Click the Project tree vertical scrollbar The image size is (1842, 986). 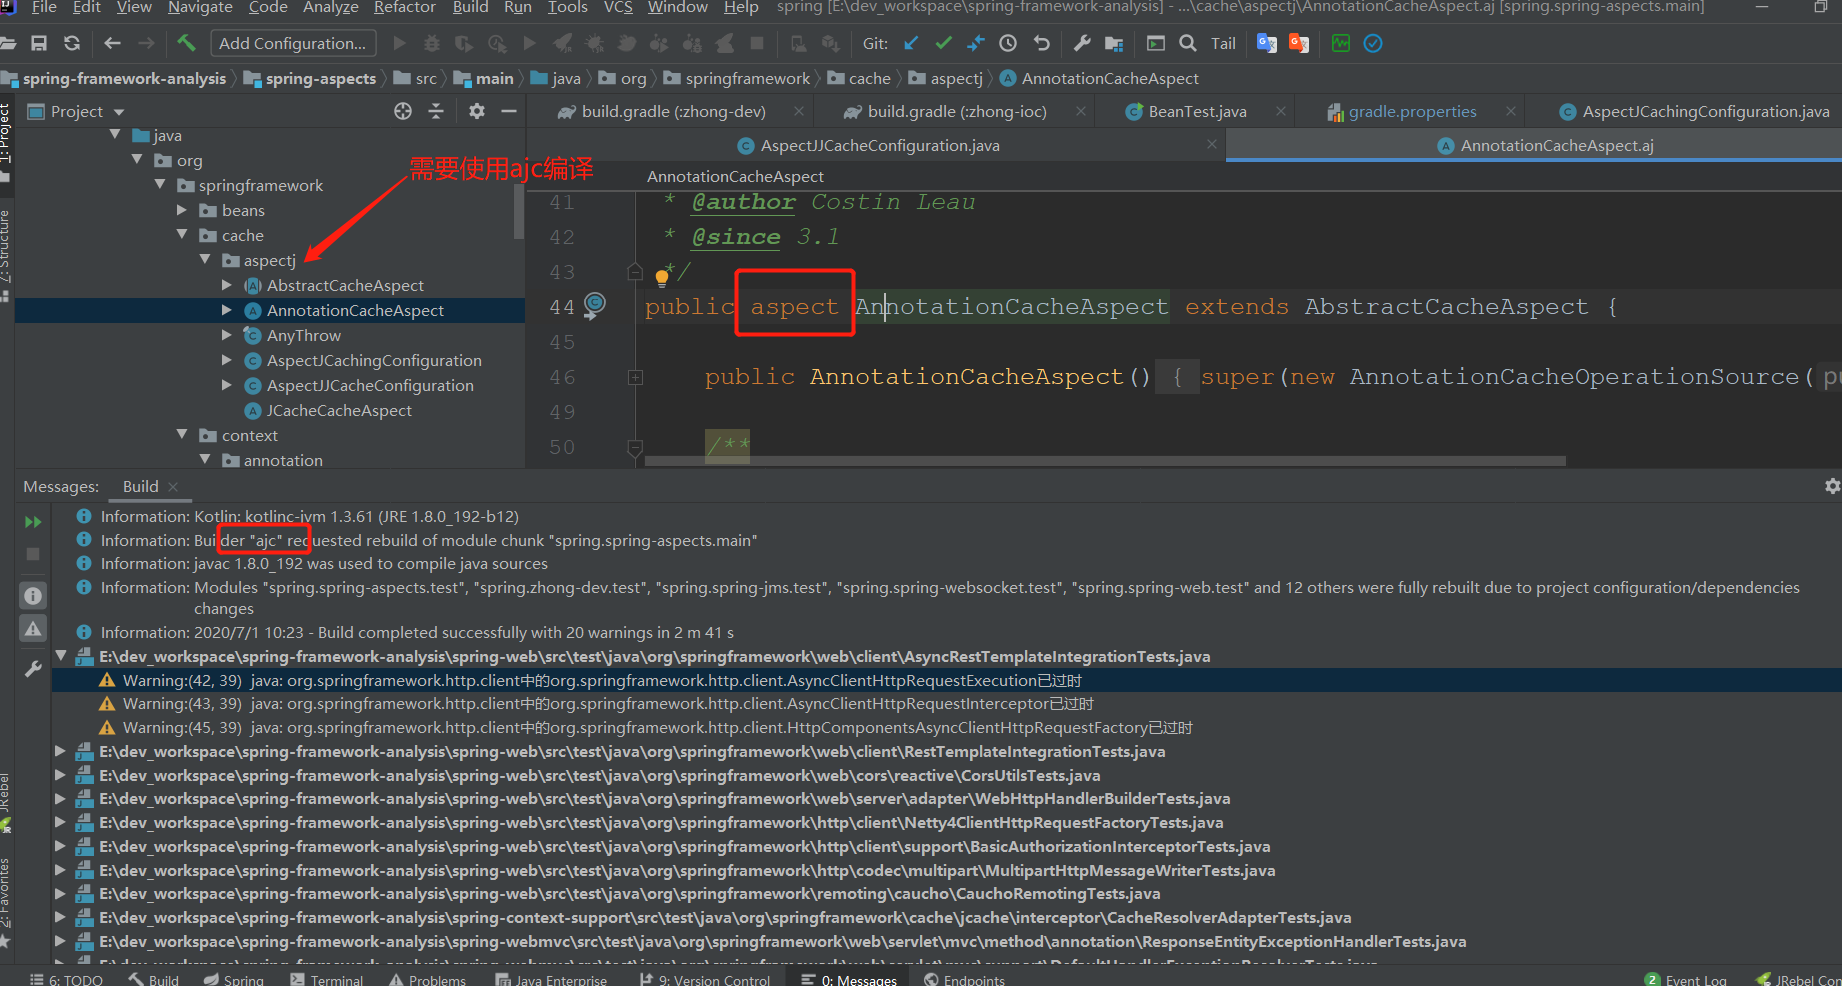point(518,213)
